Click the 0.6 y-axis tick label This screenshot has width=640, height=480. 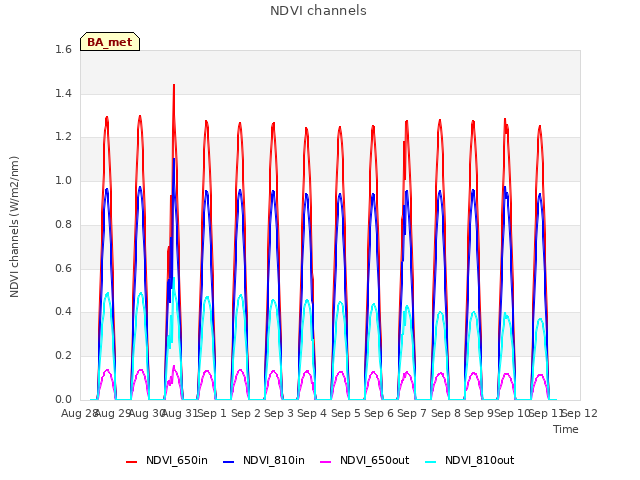[x=63, y=269]
